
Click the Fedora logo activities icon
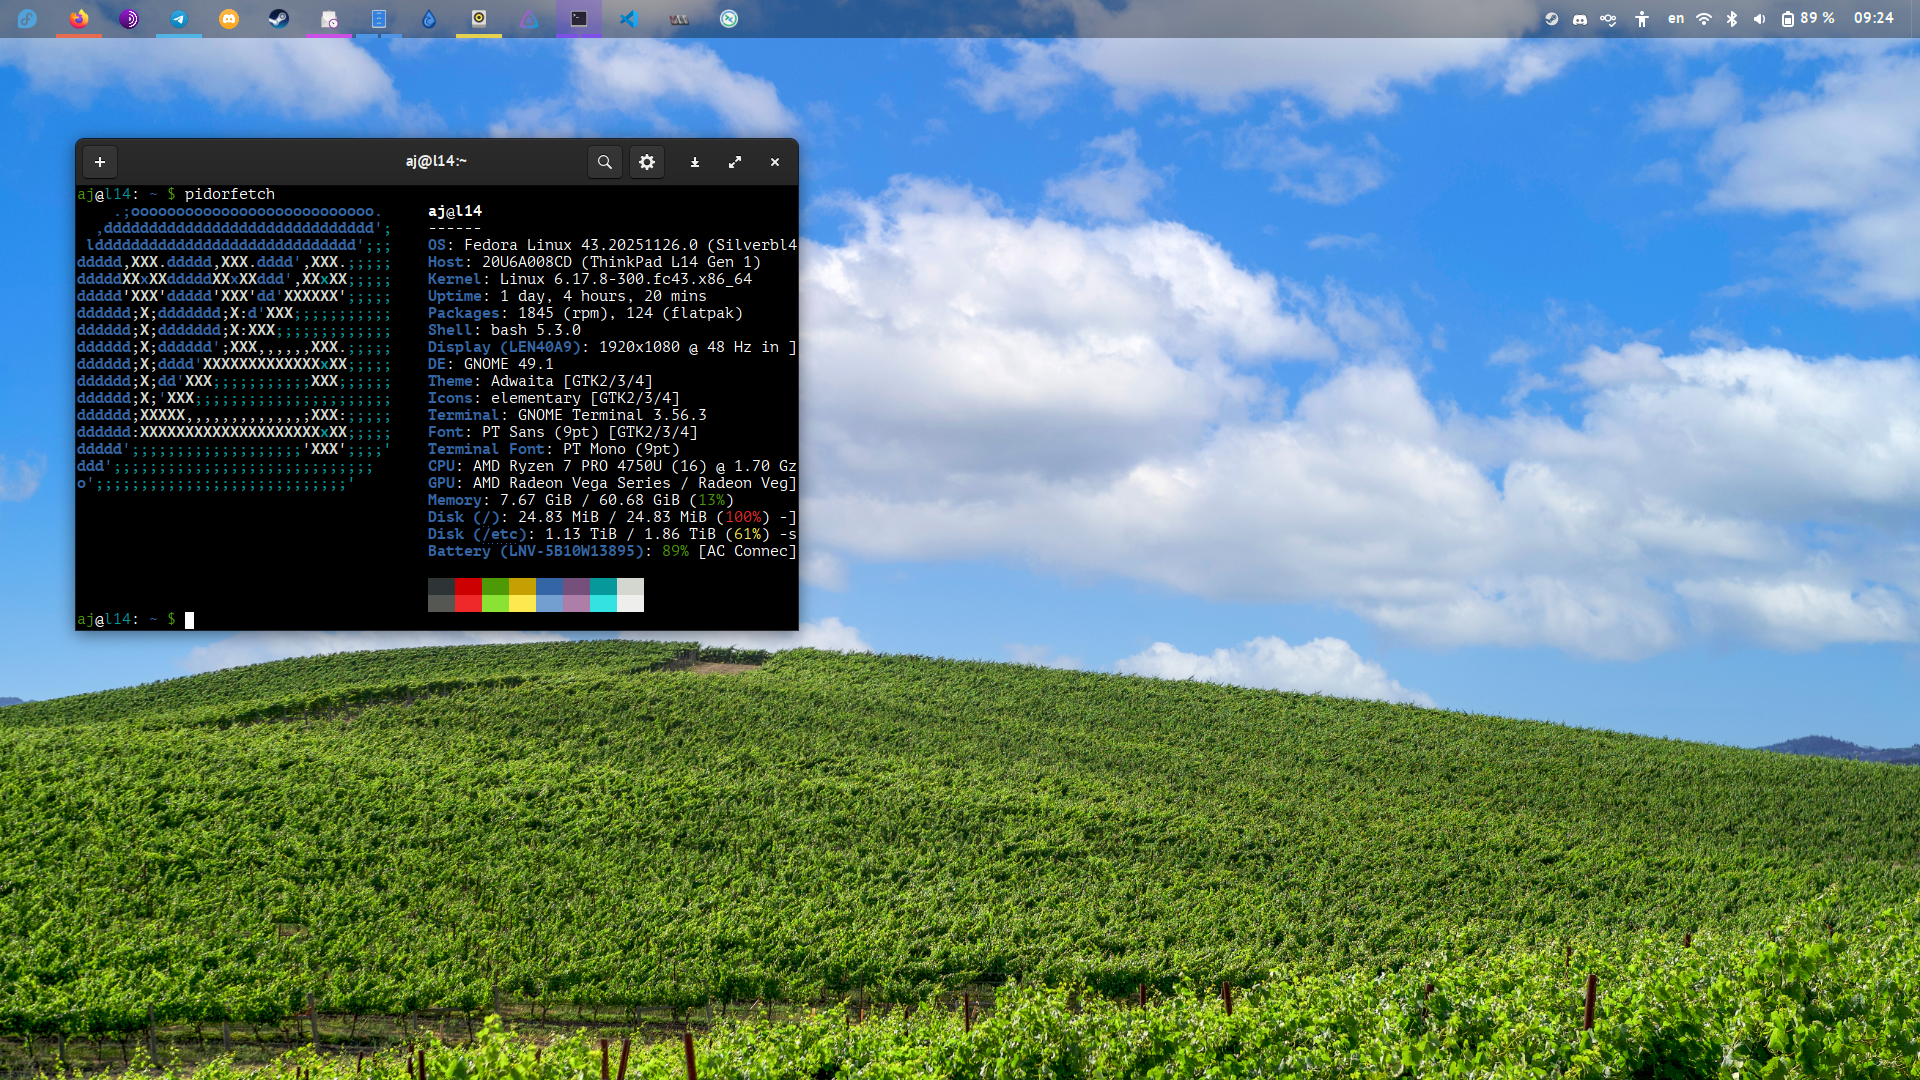coord(28,18)
